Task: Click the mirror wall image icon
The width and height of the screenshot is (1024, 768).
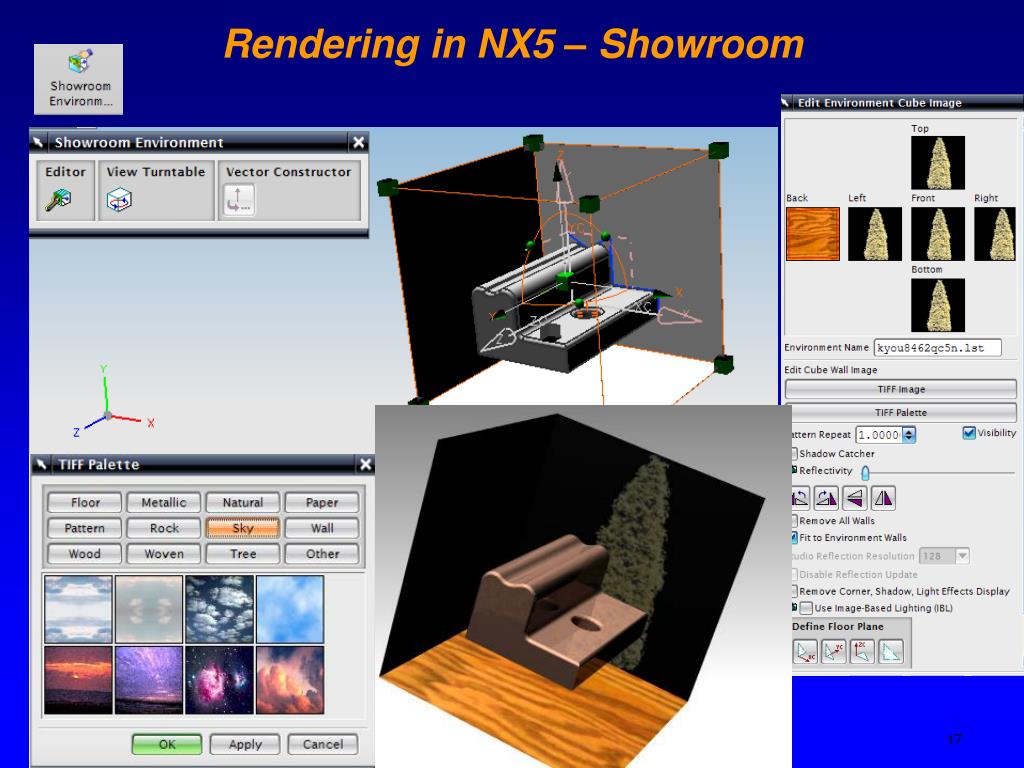Action: coord(883,498)
